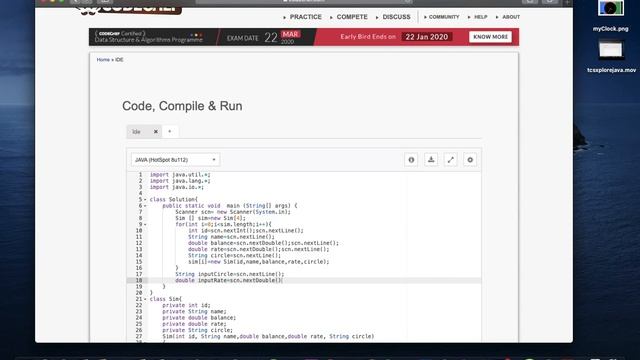
Task: Click the 'import java.util.*;' line
Action: point(180,175)
